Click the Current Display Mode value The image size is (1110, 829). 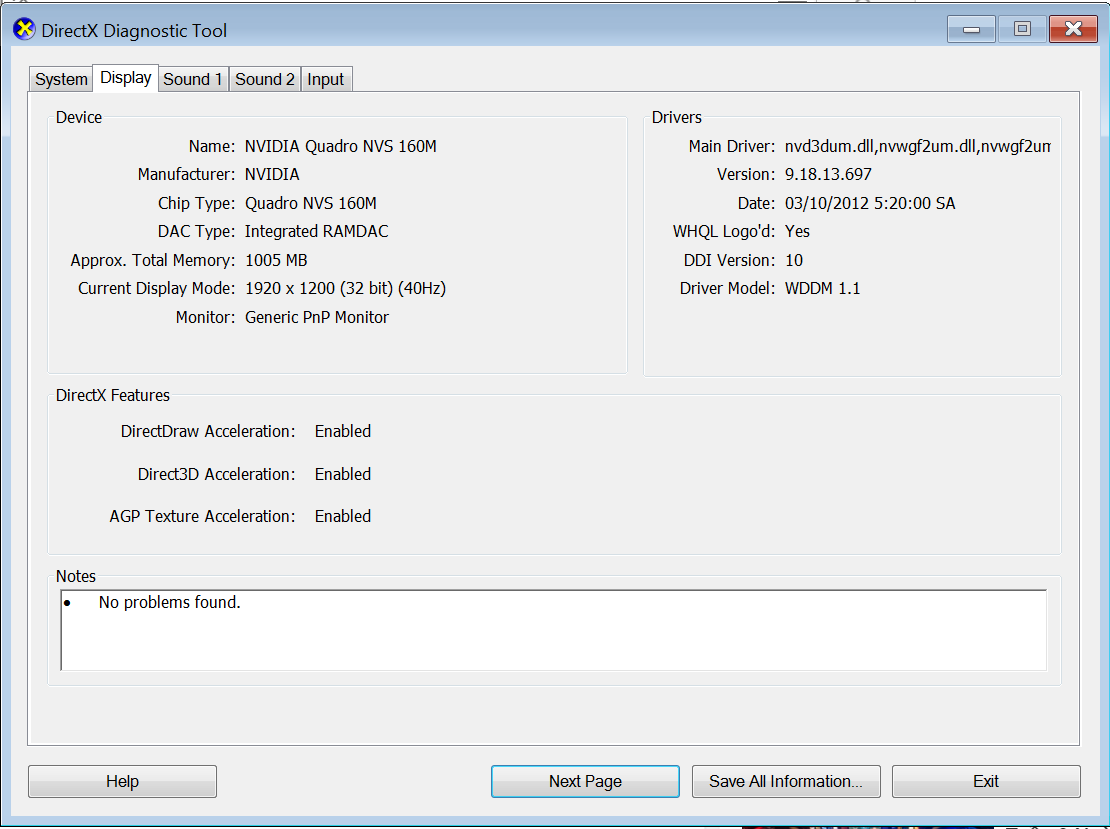345,288
